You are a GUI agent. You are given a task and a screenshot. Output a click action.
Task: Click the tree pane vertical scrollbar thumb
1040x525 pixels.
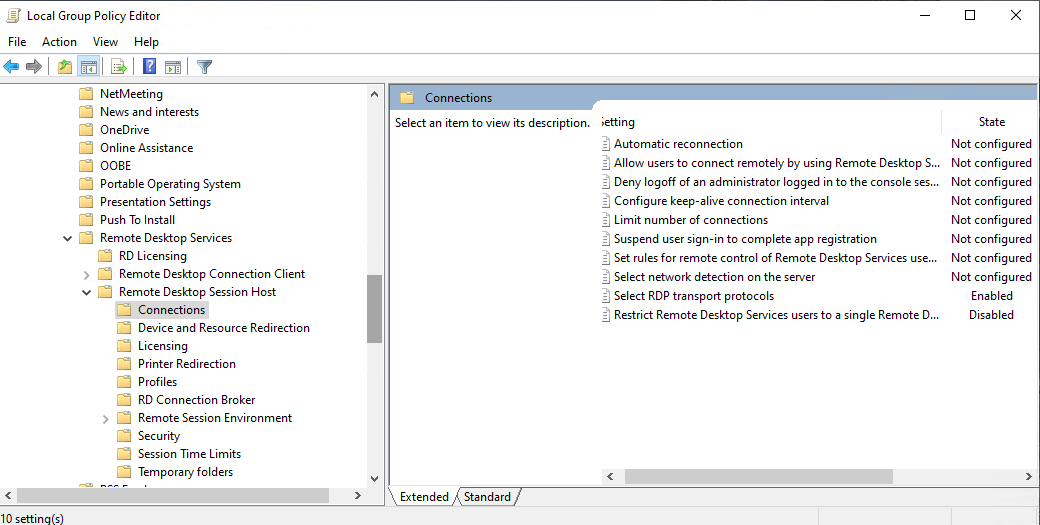tap(374, 308)
